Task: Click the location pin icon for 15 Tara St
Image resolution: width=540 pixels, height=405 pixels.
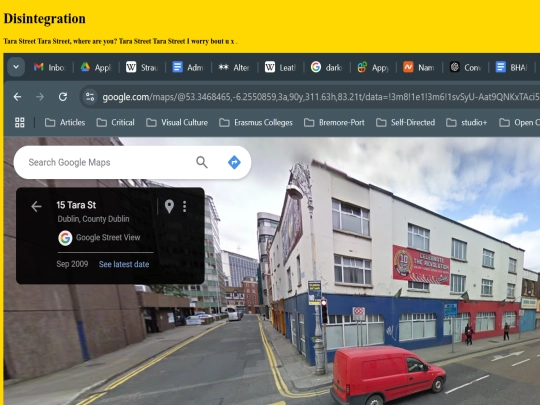Action: click(x=169, y=206)
